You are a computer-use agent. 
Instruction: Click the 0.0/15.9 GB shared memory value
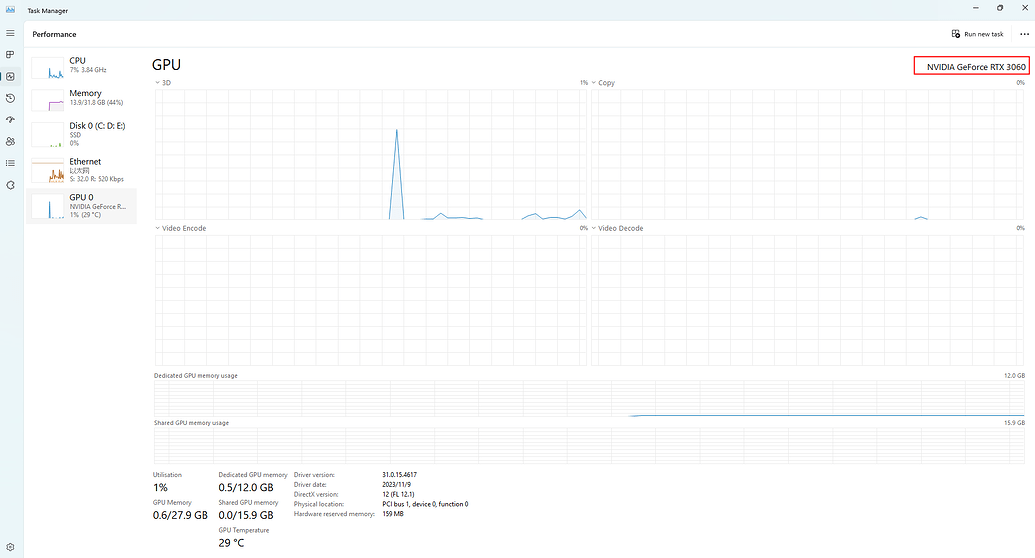(246, 515)
